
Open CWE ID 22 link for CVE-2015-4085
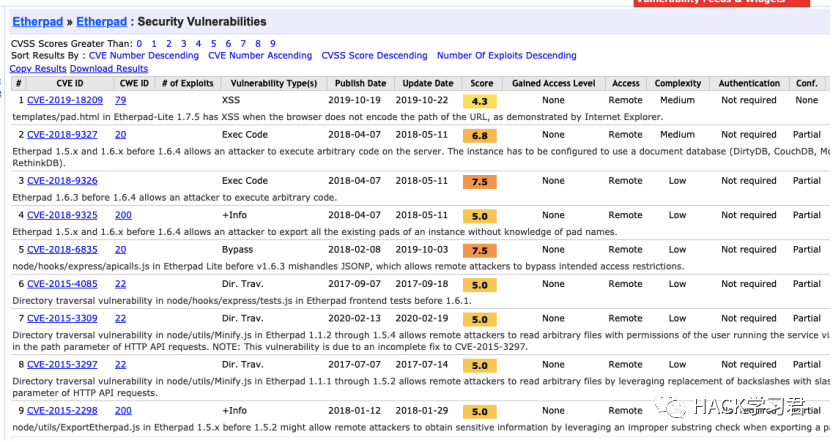tap(120, 284)
